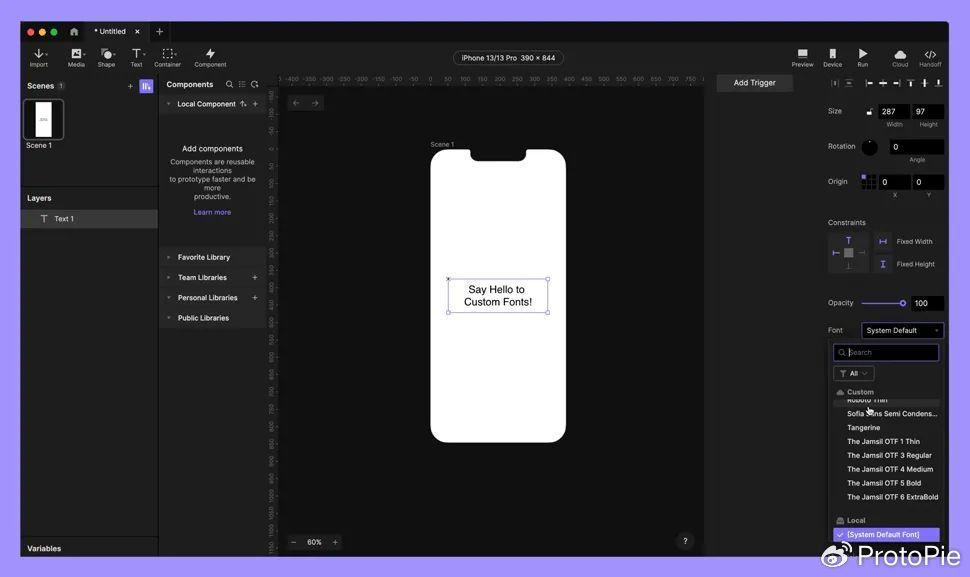Open the Import tool in the toolbar

pos(39,58)
